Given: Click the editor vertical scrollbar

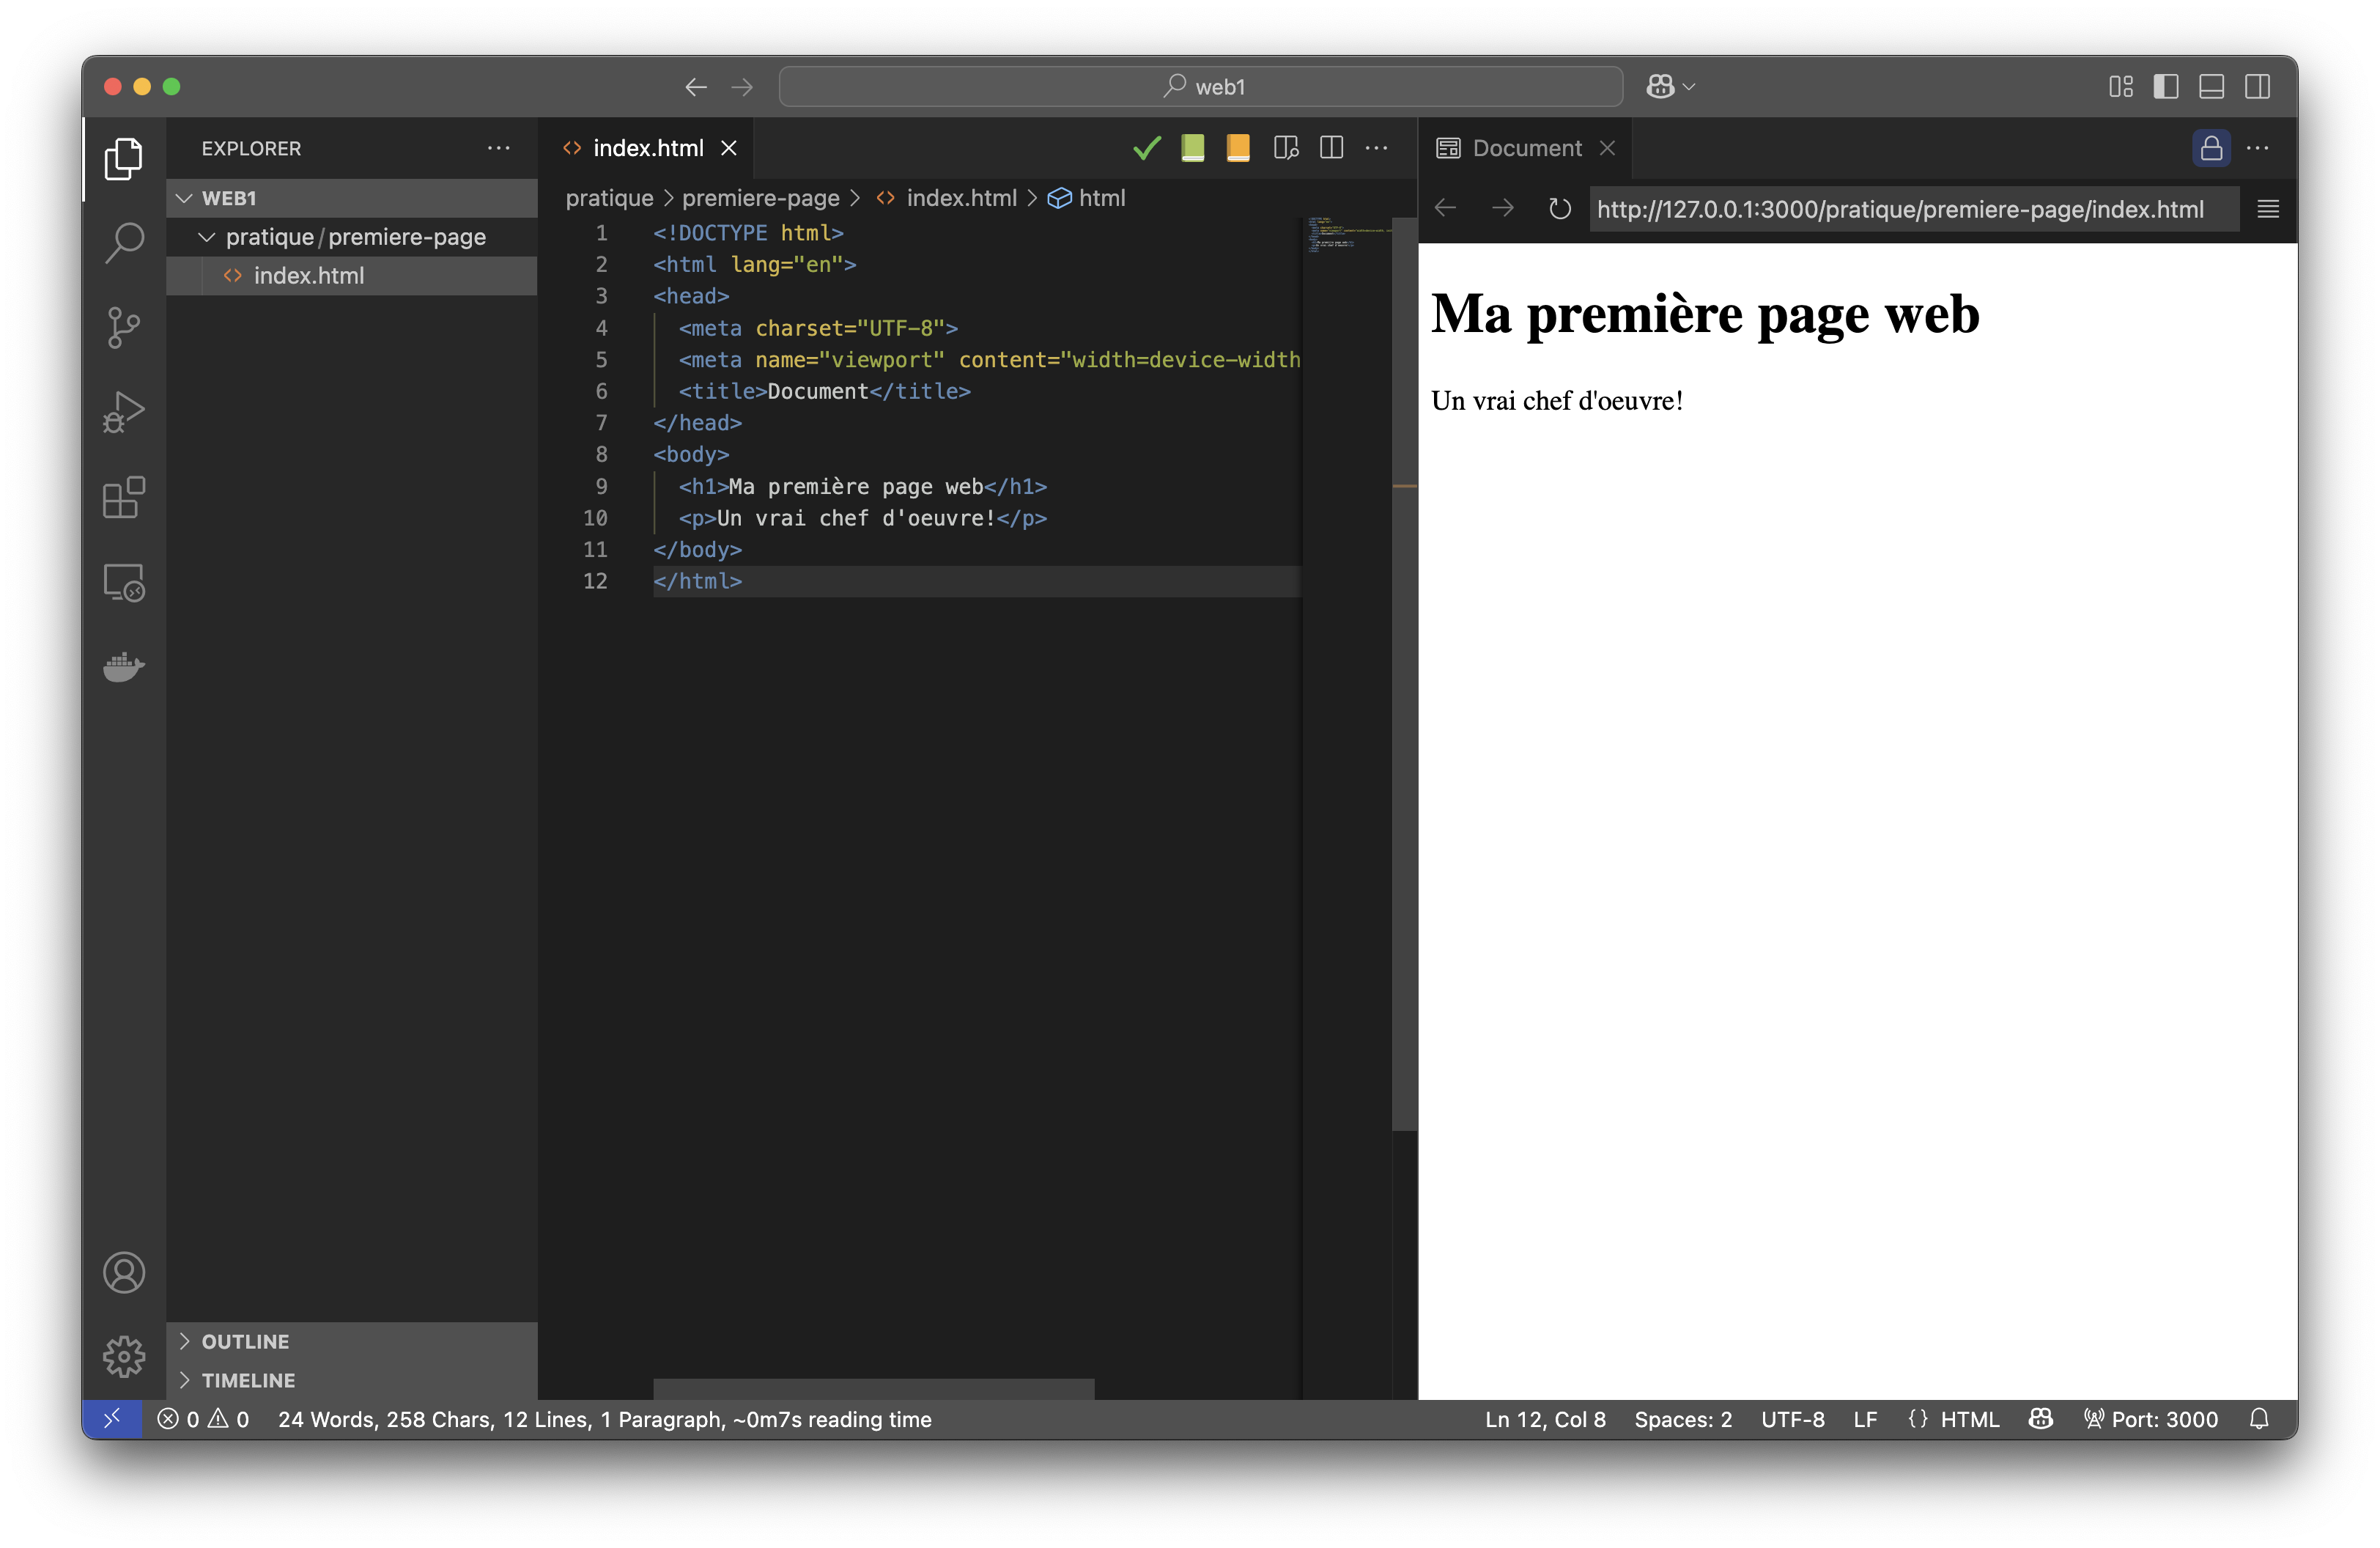Looking at the screenshot, I should (1404, 675).
